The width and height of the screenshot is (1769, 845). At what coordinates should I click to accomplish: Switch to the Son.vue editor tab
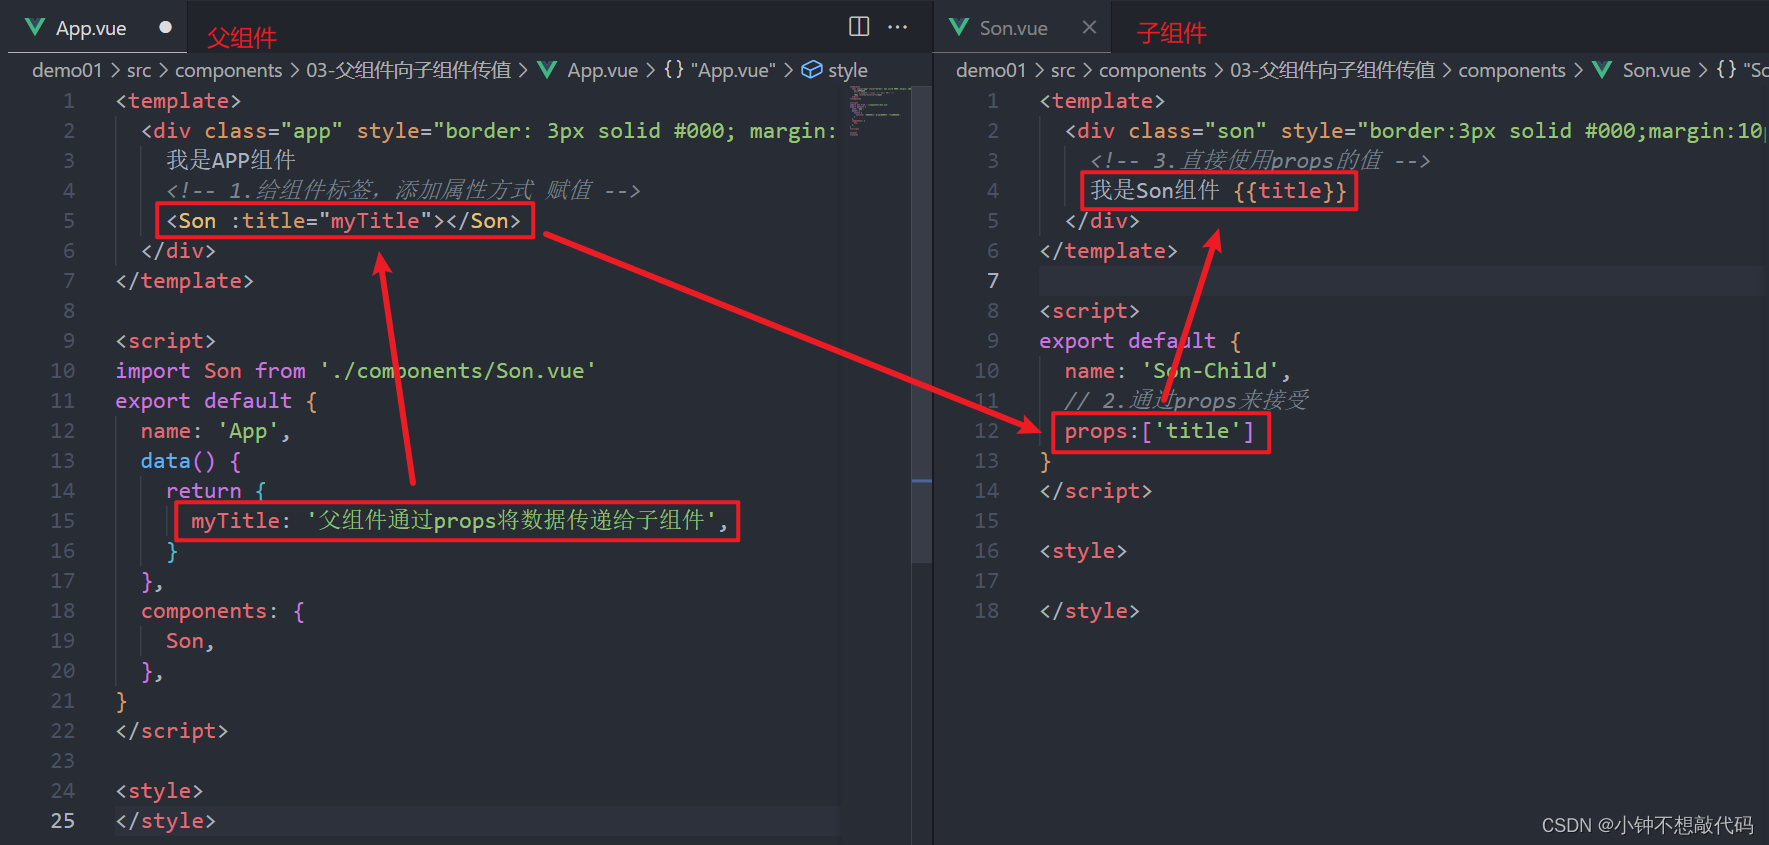click(1024, 28)
